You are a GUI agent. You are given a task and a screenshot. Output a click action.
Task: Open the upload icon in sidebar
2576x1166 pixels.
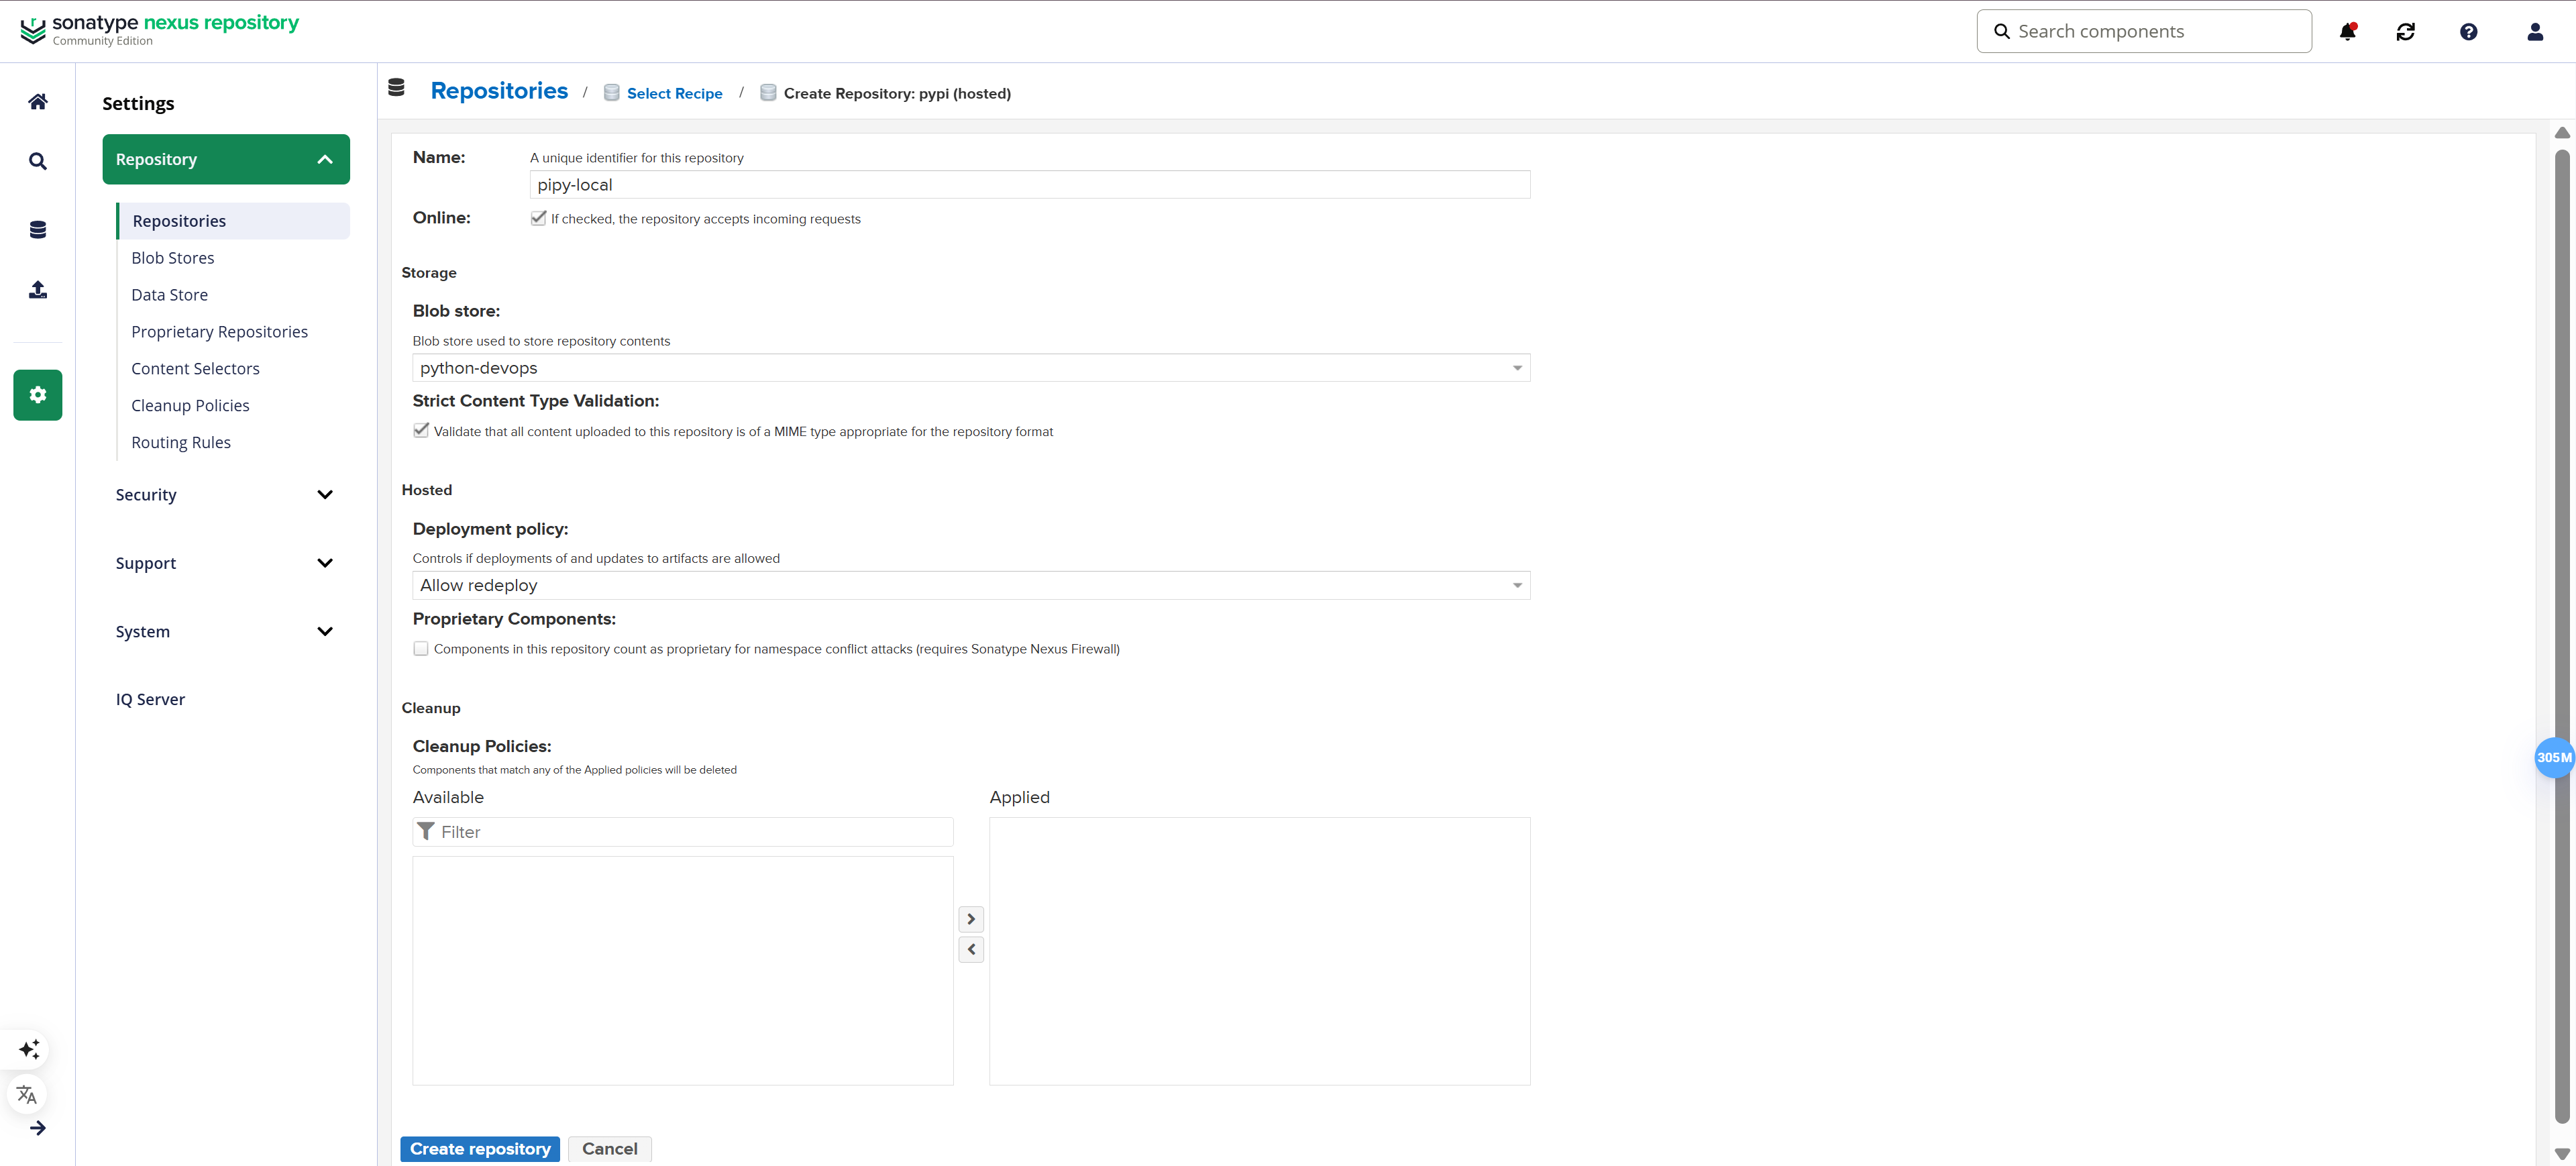[38, 290]
